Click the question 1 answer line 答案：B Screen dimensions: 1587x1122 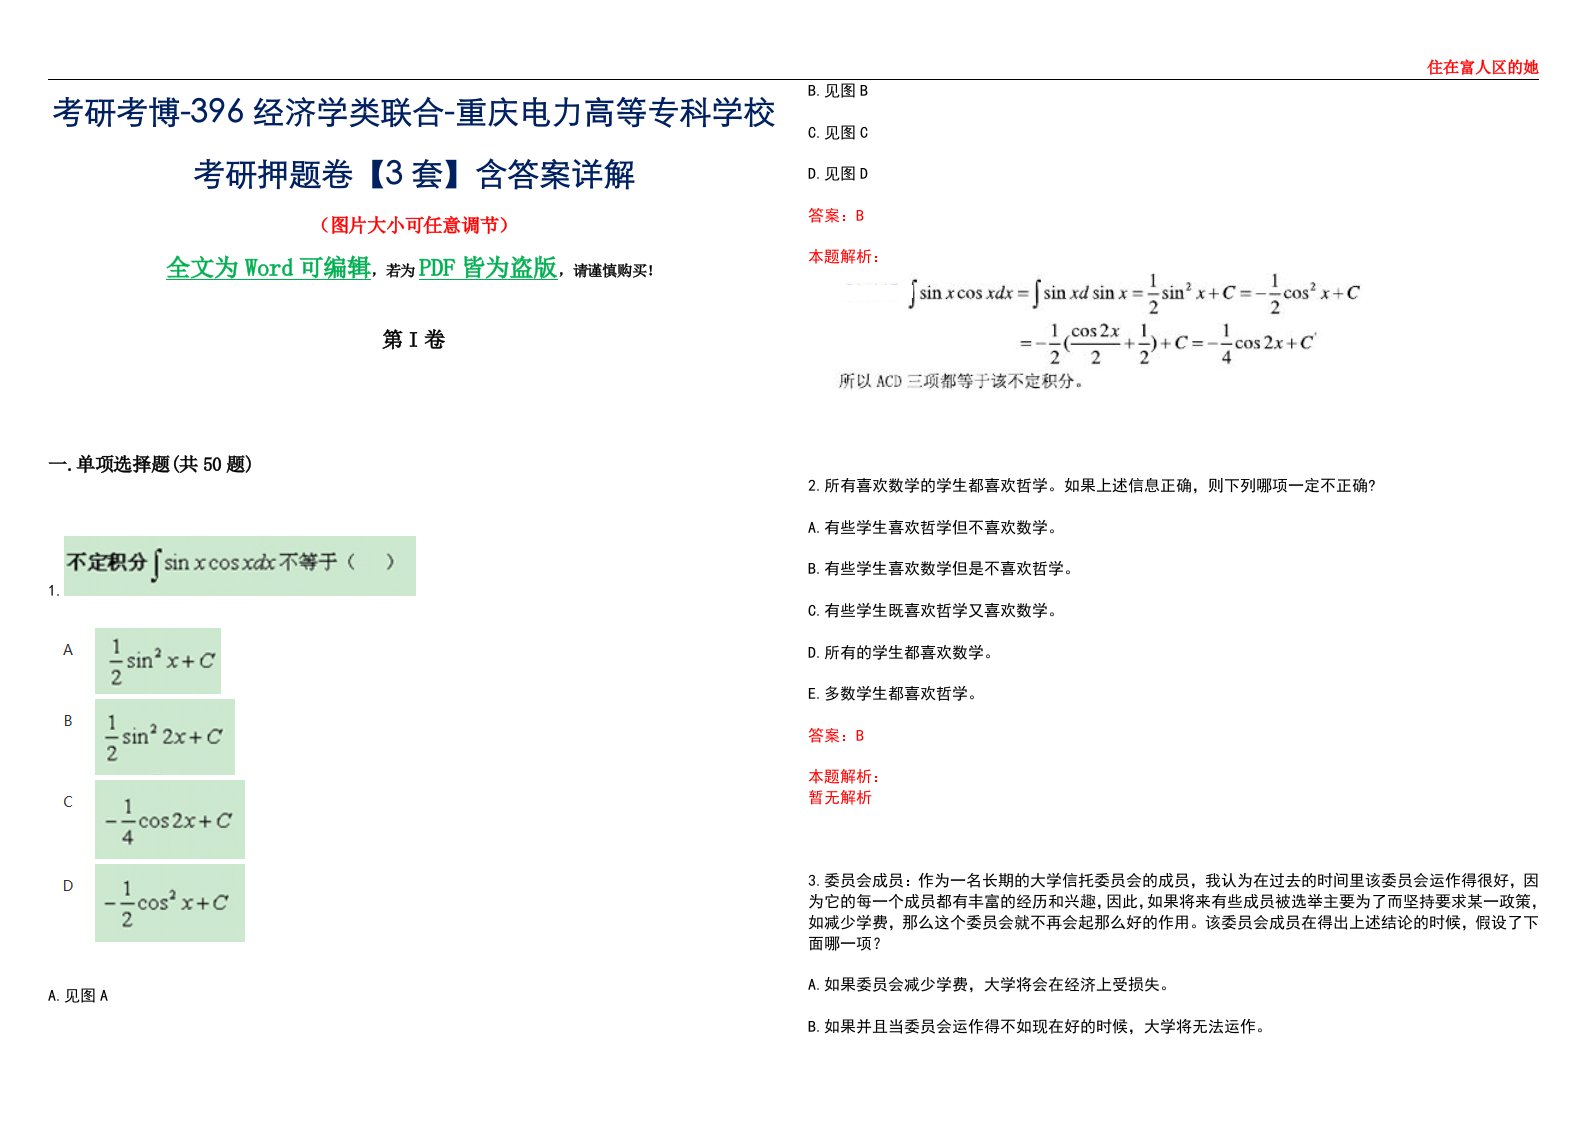836,216
